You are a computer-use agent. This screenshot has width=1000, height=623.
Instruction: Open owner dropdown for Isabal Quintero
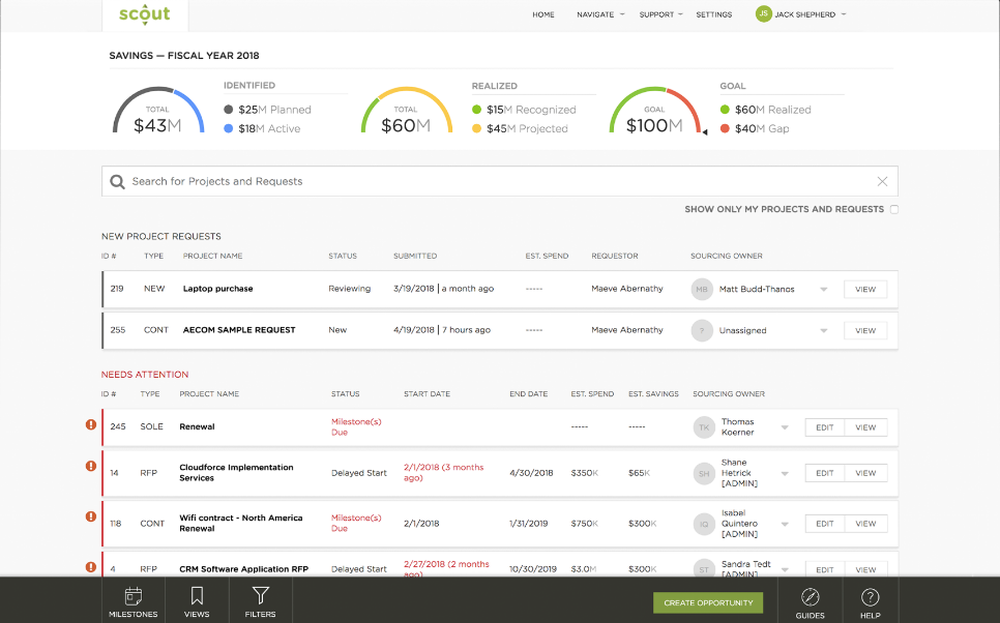pos(785,524)
